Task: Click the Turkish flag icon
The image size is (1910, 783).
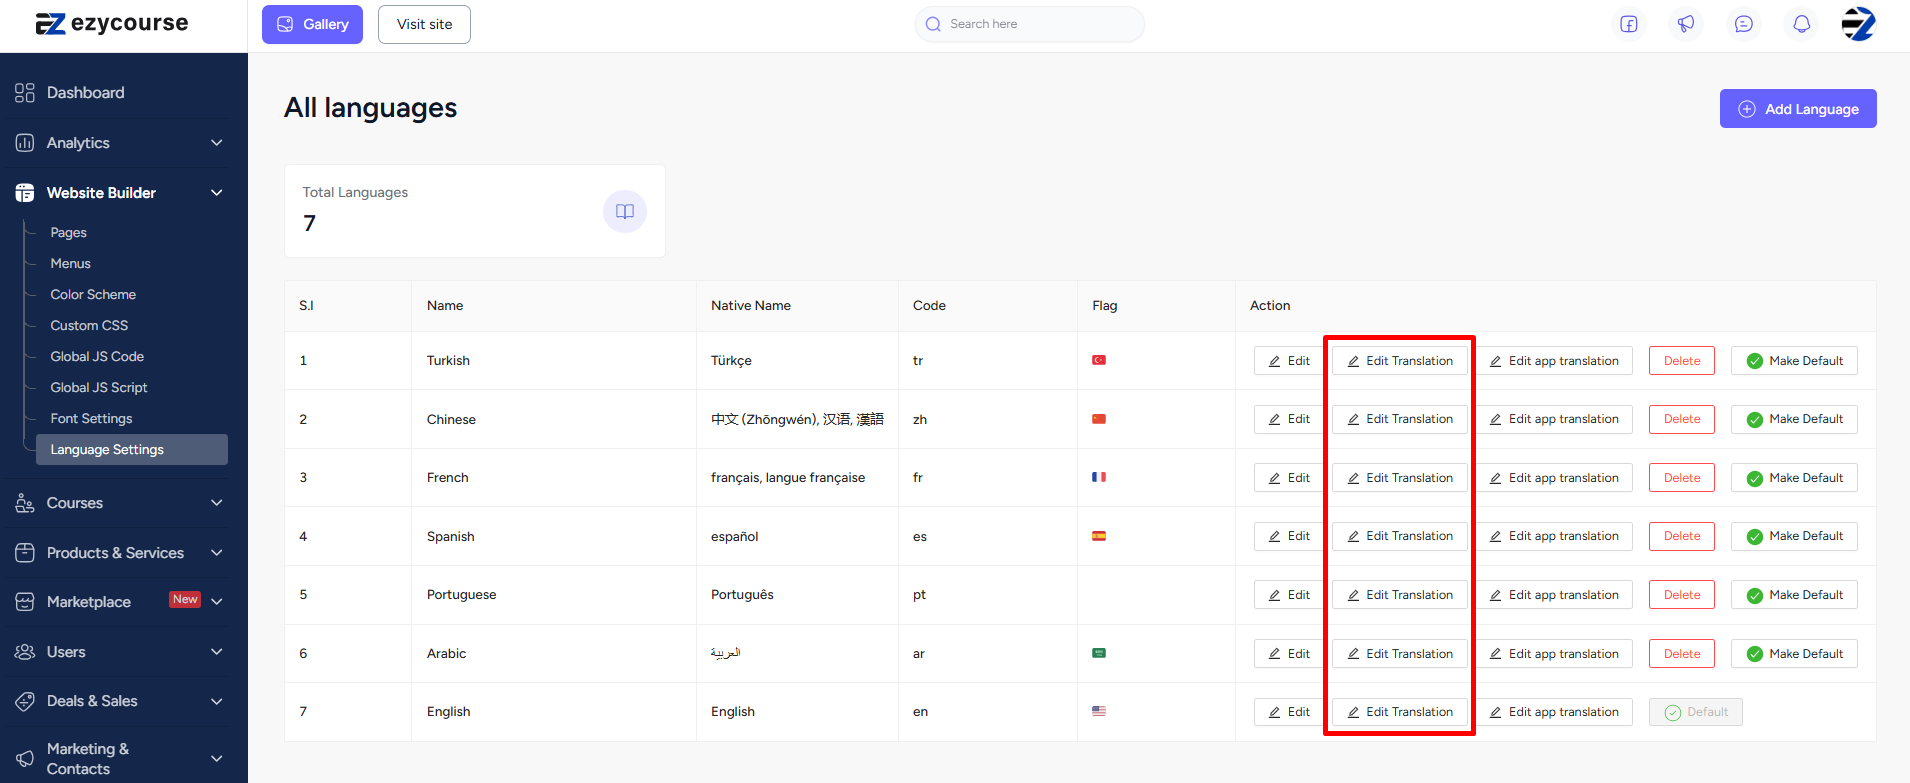Action: point(1099,360)
